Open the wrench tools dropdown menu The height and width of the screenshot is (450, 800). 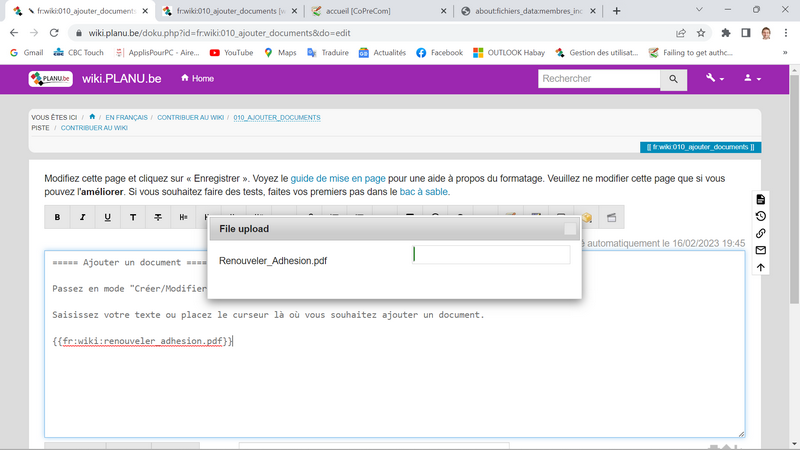(715, 79)
